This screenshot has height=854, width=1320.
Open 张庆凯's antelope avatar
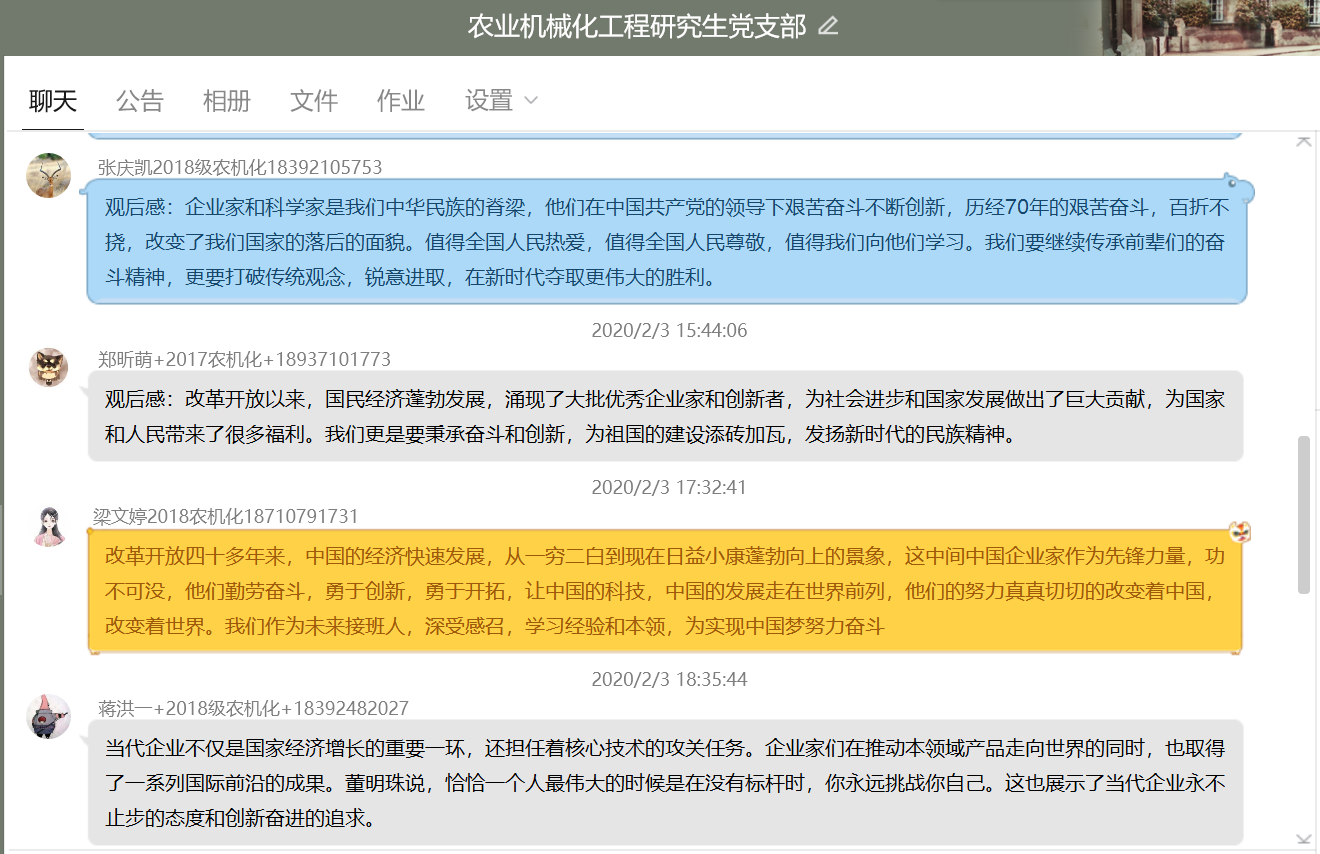[48, 176]
